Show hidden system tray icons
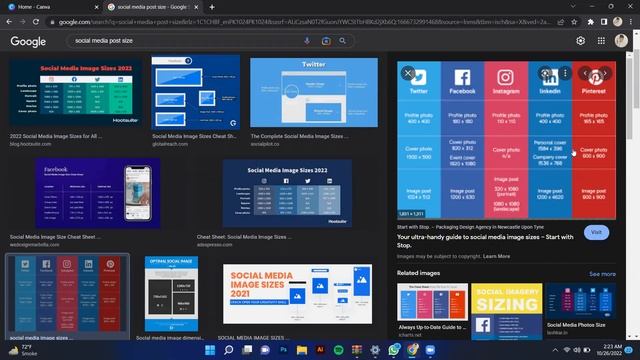 point(555,350)
